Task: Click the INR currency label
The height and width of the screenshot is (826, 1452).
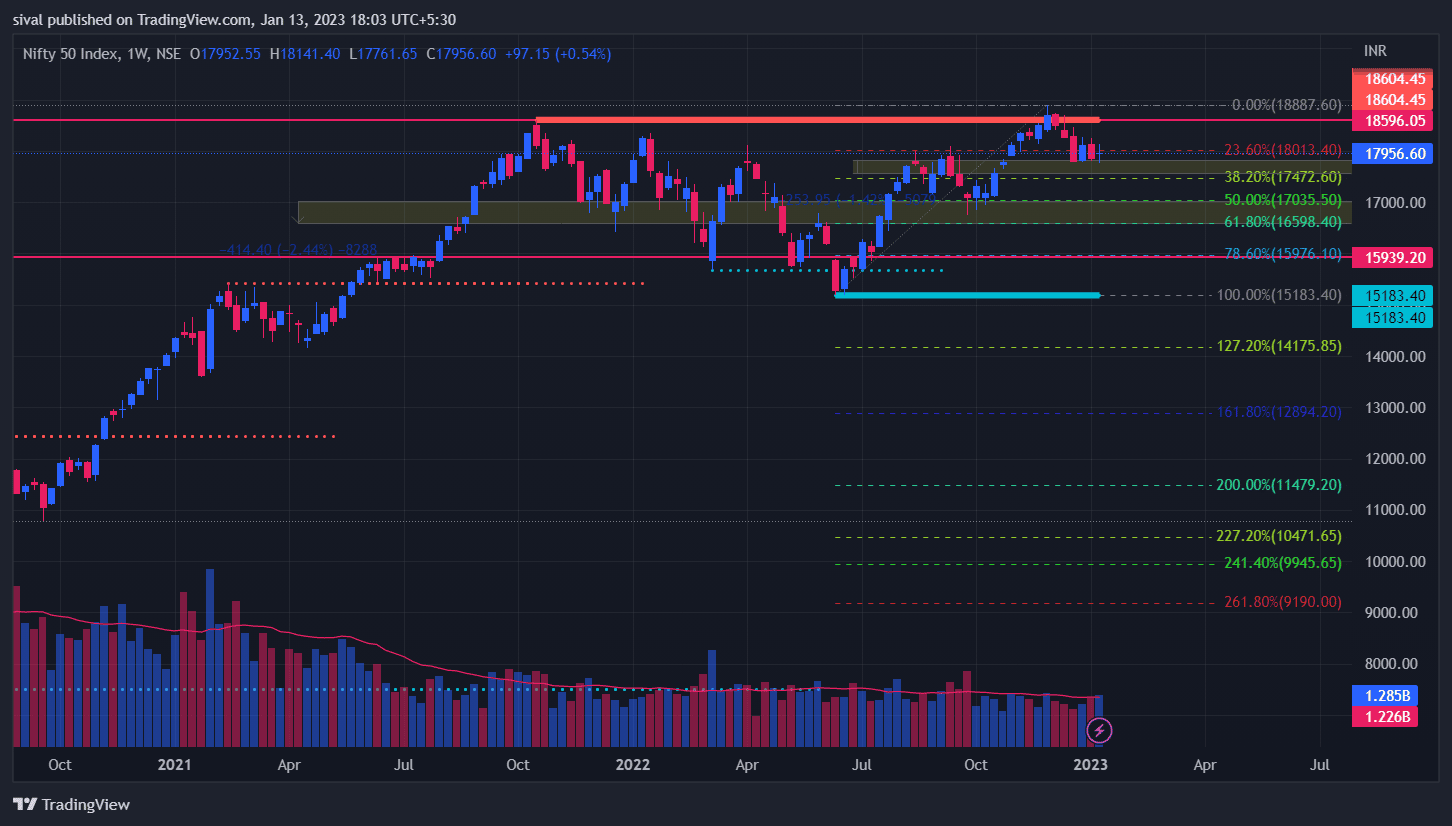Action: pyautogui.click(x=1375, y=50)
